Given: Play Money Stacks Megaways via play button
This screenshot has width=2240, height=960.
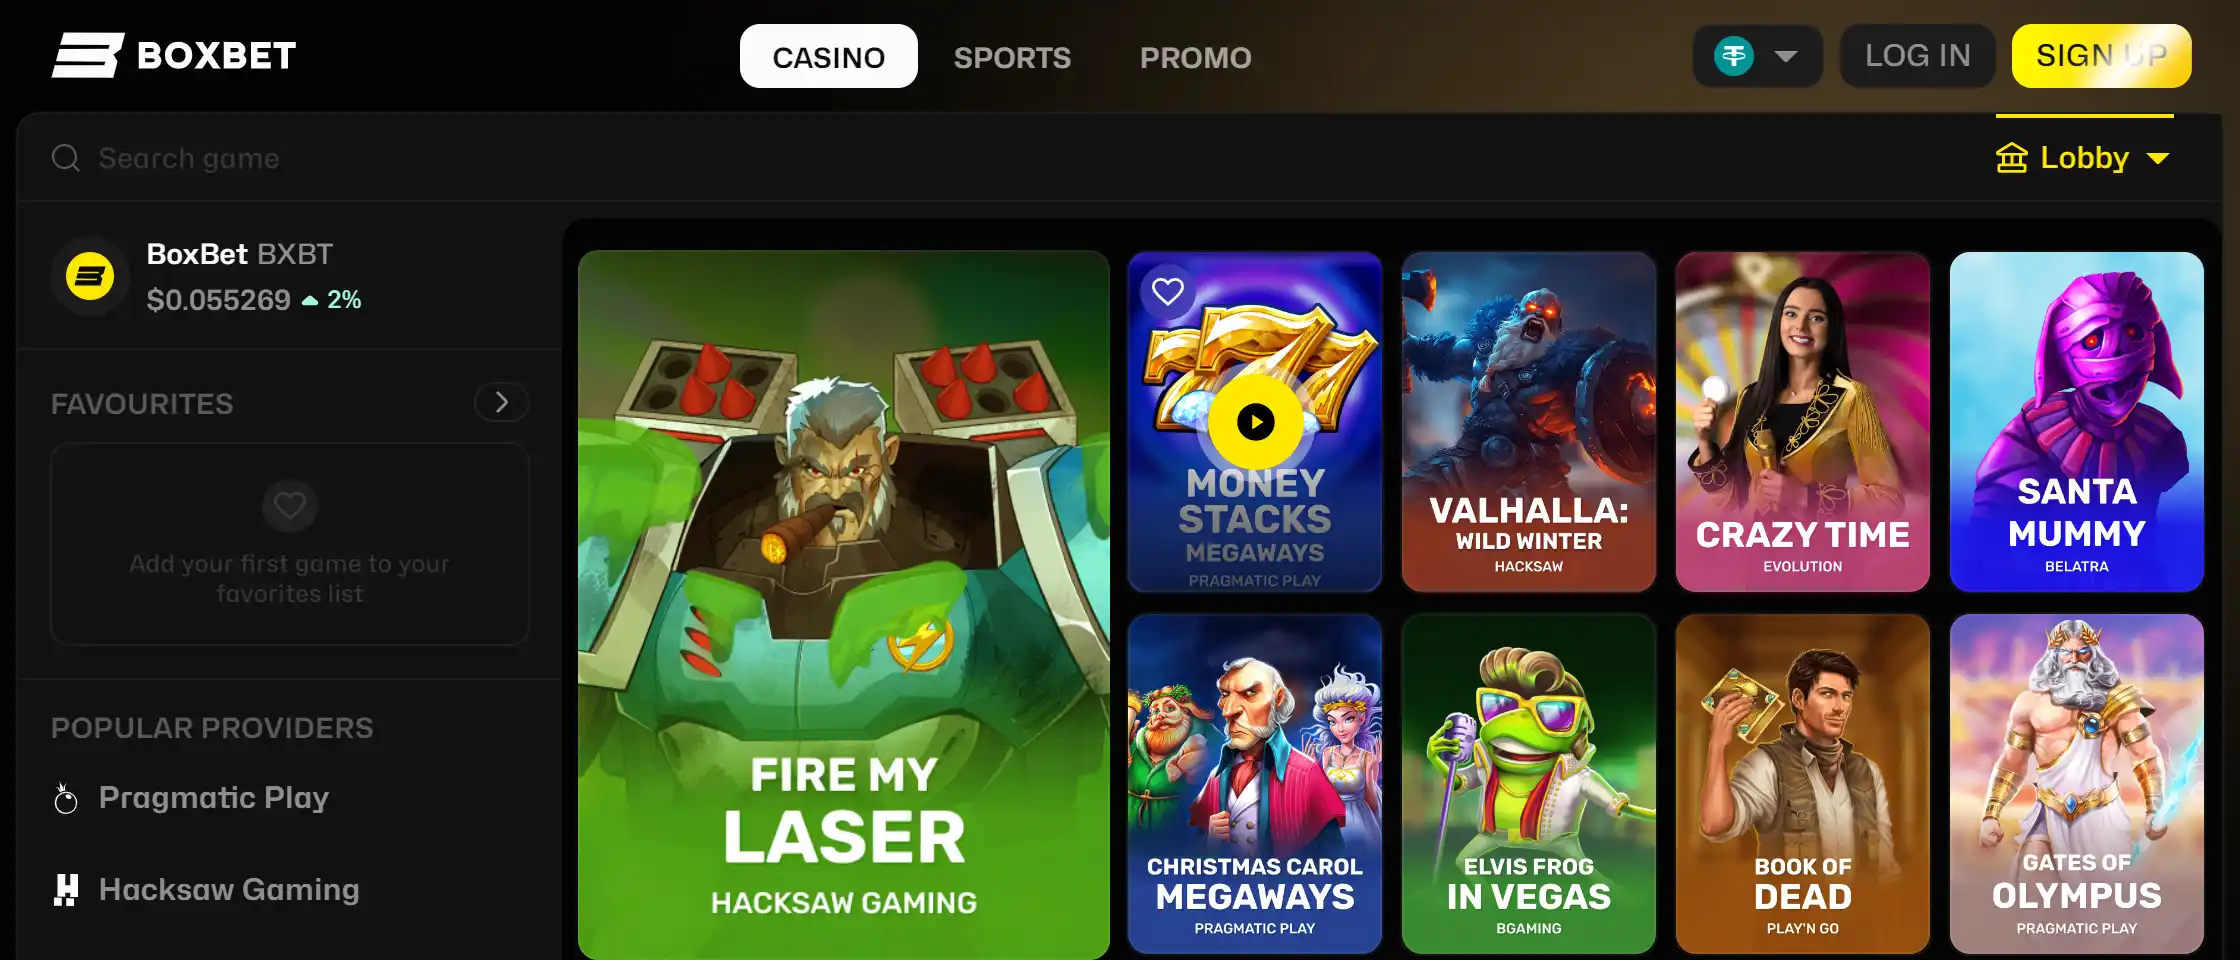Looking at the screenshot, I should pyautogui.click(x=1256, y=422).
